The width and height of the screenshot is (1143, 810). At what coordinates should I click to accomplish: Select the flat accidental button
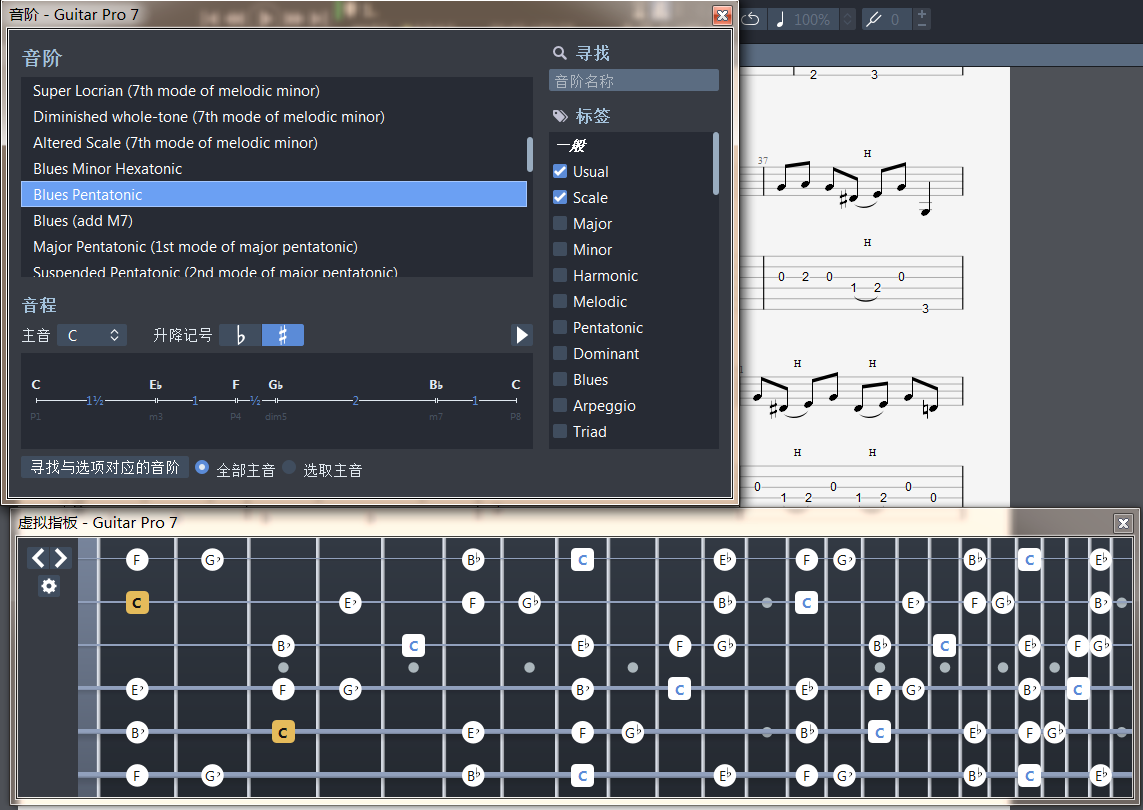pos(240,335)
